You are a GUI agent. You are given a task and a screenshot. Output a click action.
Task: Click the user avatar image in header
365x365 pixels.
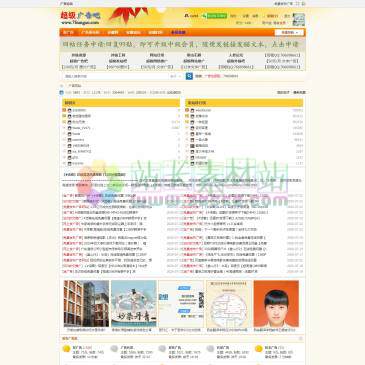(x=298, y=20)
